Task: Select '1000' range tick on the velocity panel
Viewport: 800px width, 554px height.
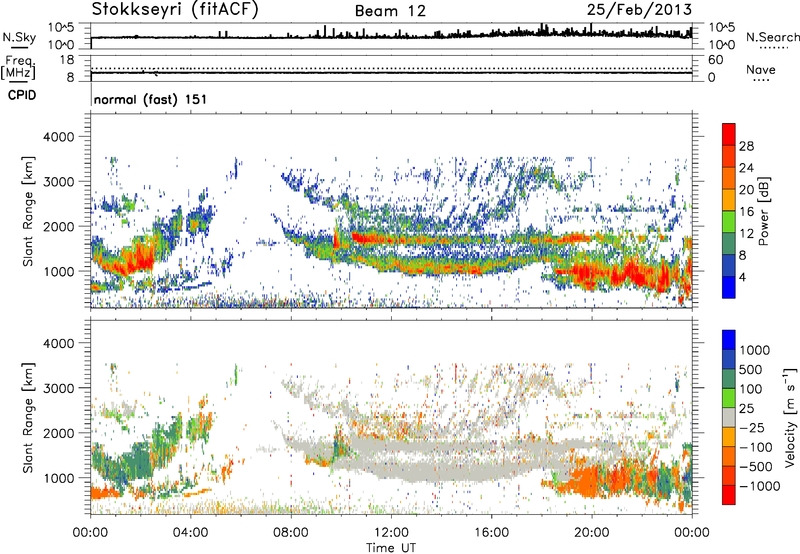Action: (x=58, y=478)
